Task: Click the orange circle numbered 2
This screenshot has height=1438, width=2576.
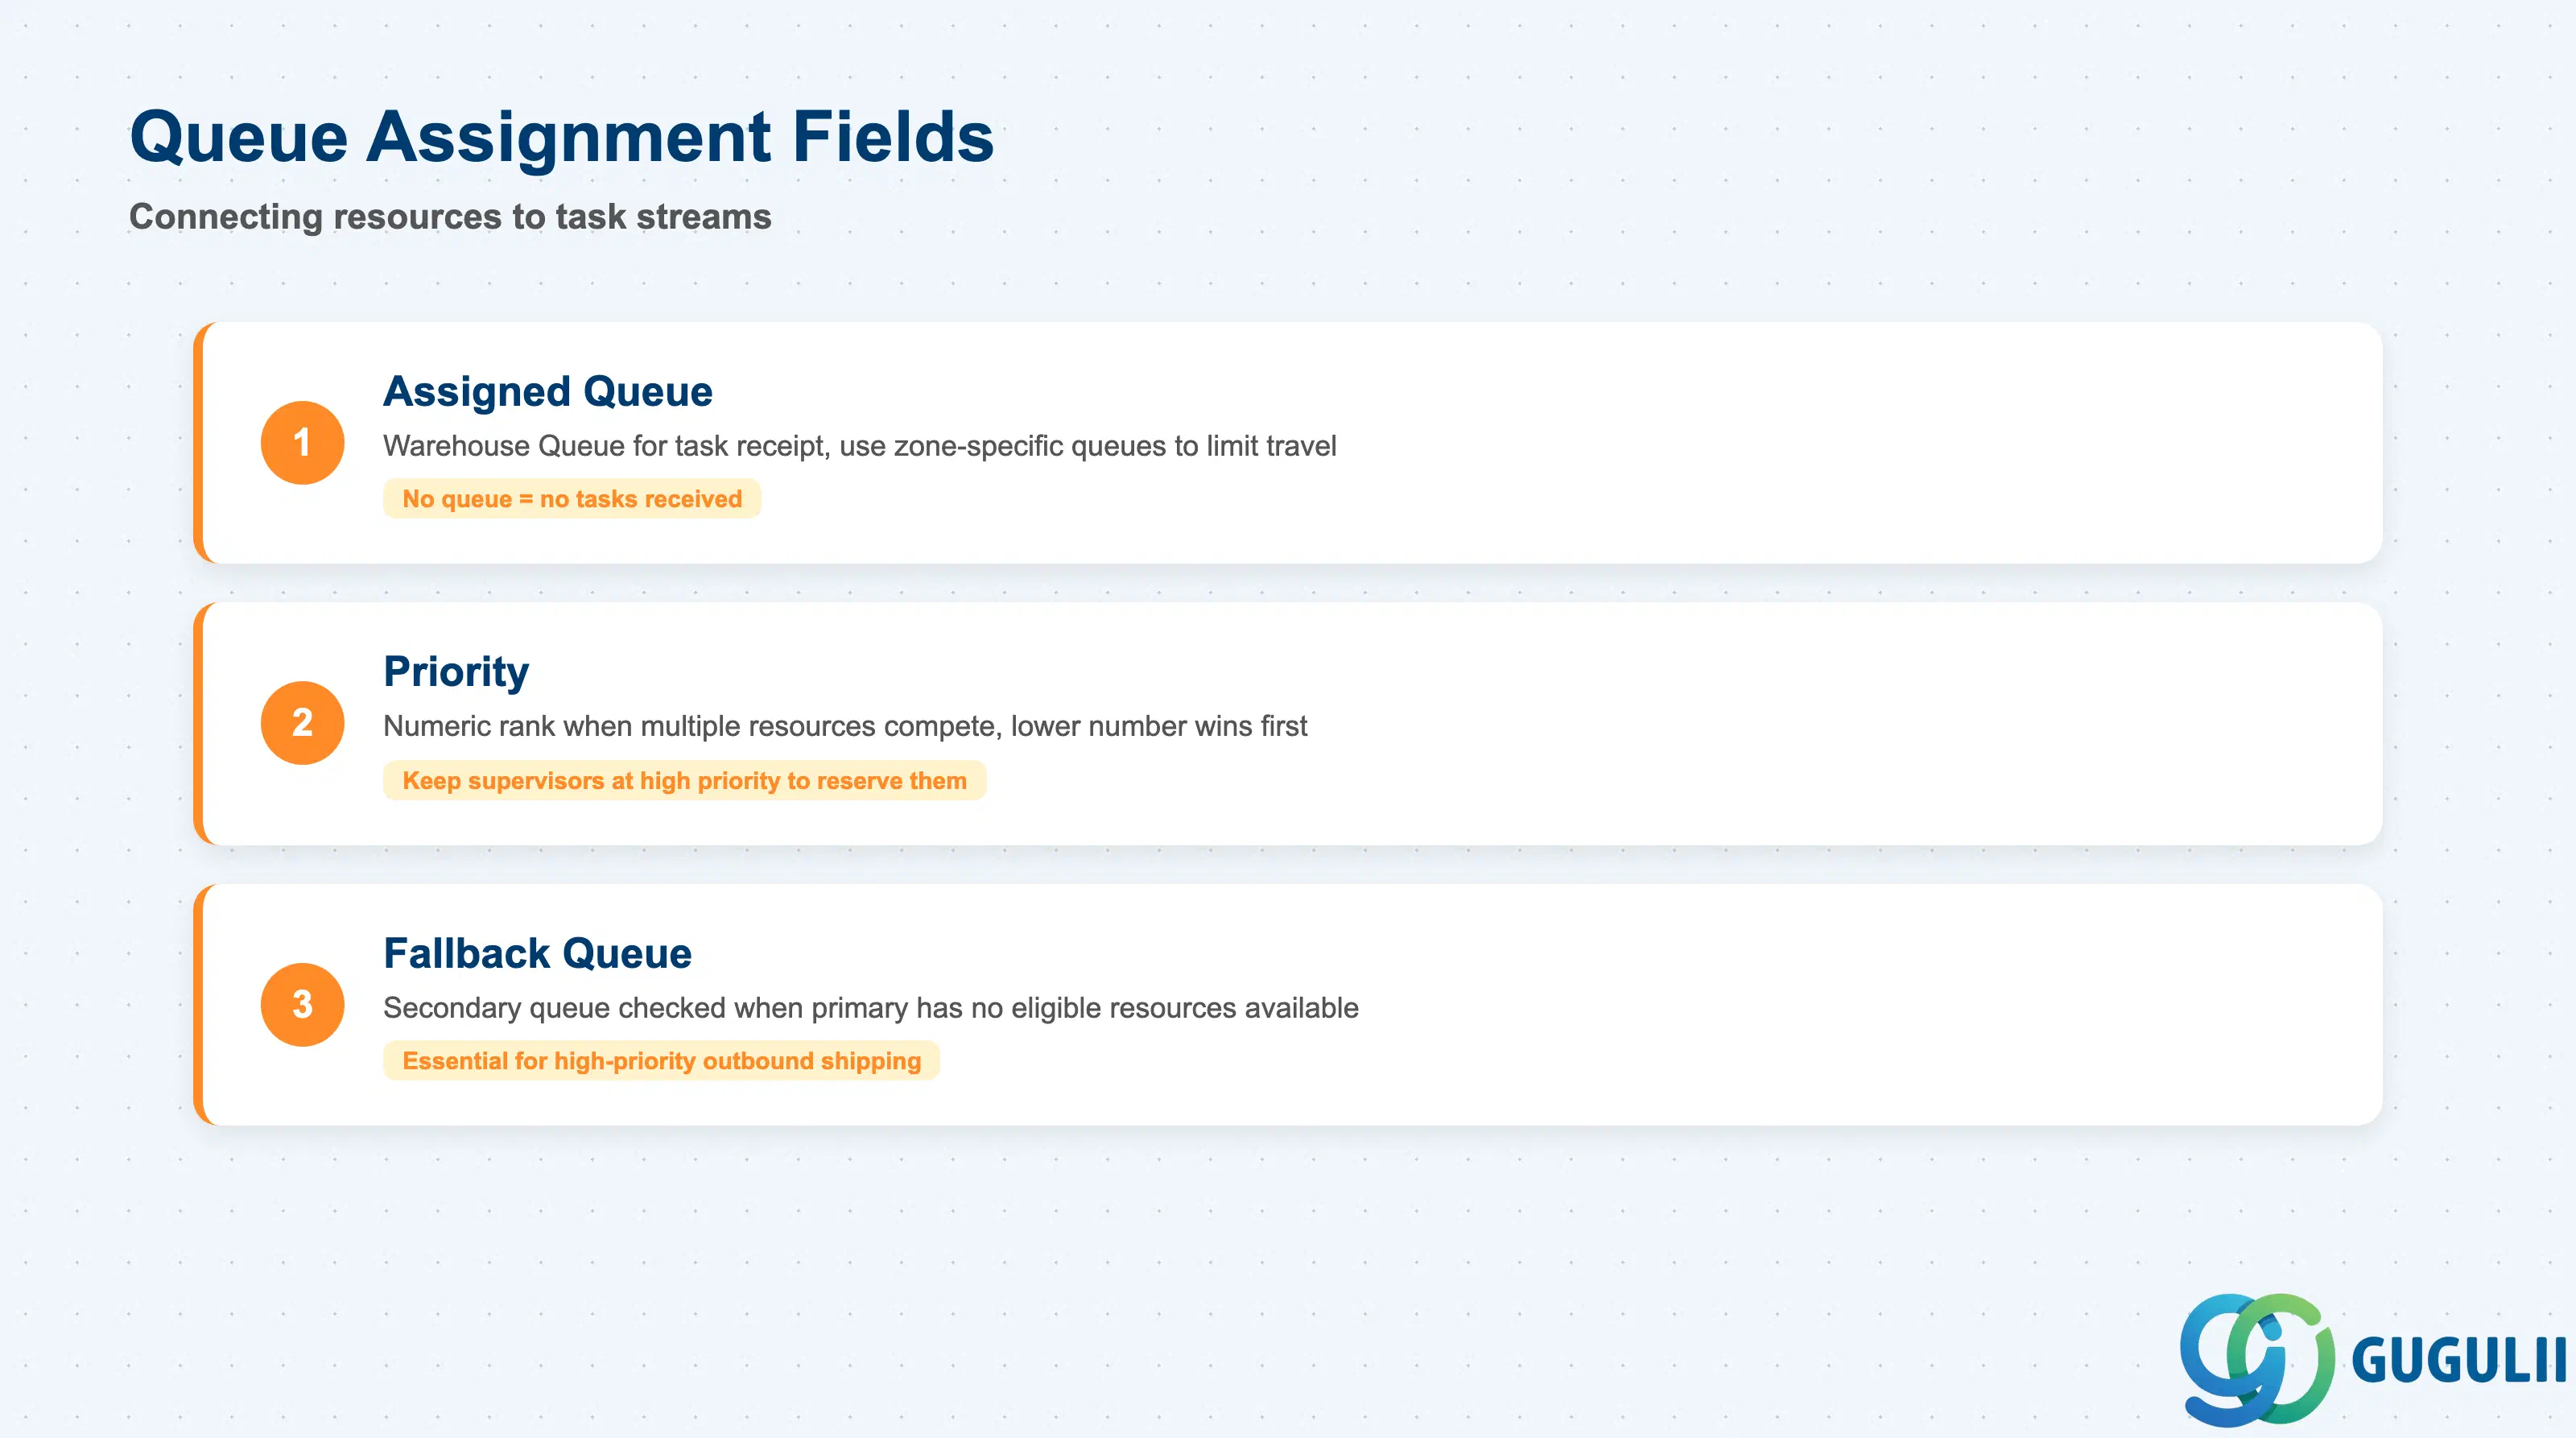Action: point(302,722)
